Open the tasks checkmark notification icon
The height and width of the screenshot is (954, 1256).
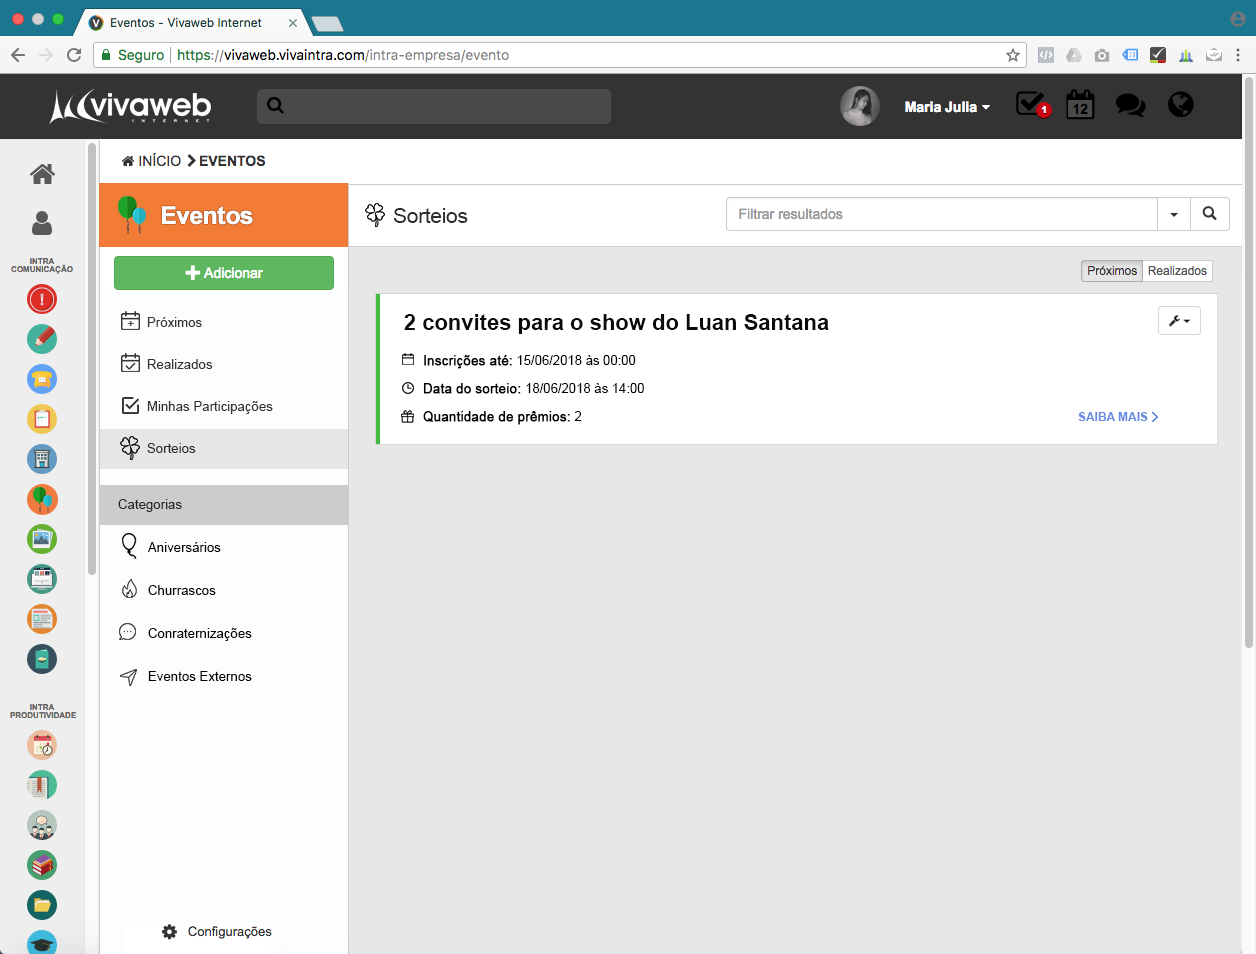pyautogui.click(x=1031, y=104)
